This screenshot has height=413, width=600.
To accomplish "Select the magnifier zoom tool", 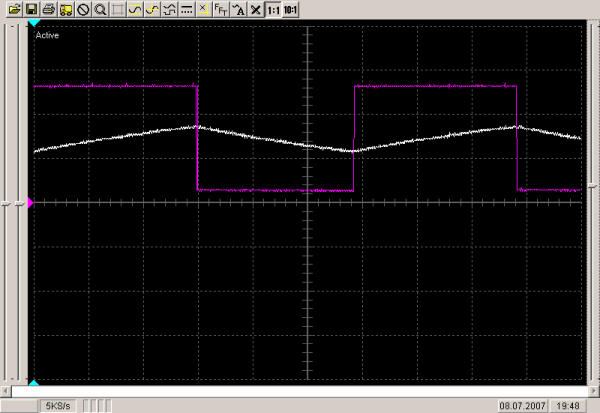I will click(x=100, y=9).
